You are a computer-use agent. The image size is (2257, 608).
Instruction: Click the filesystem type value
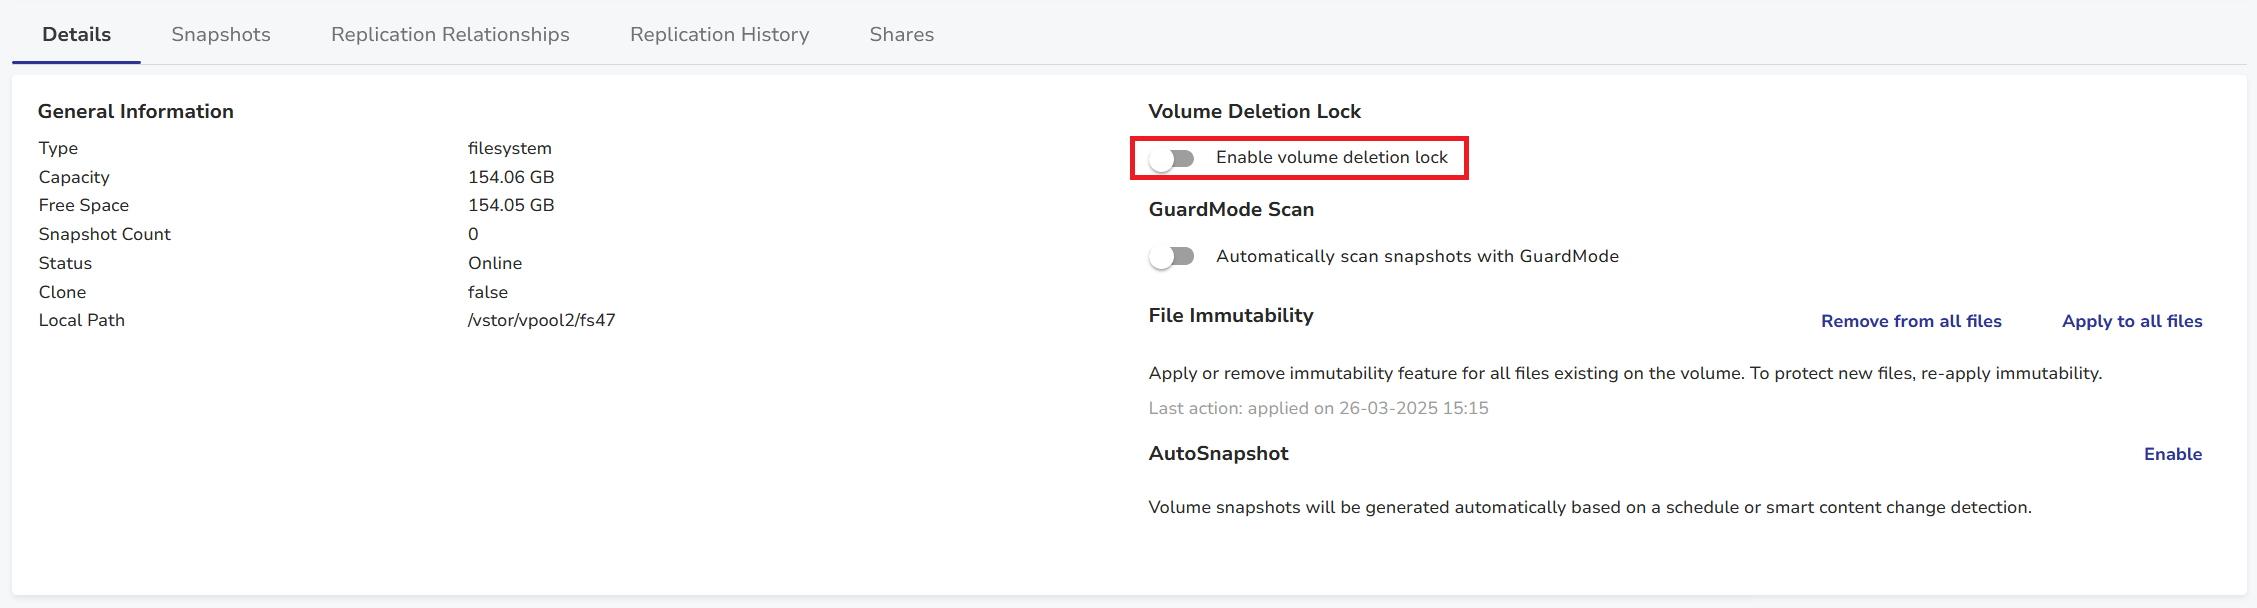tap(510, 148)
